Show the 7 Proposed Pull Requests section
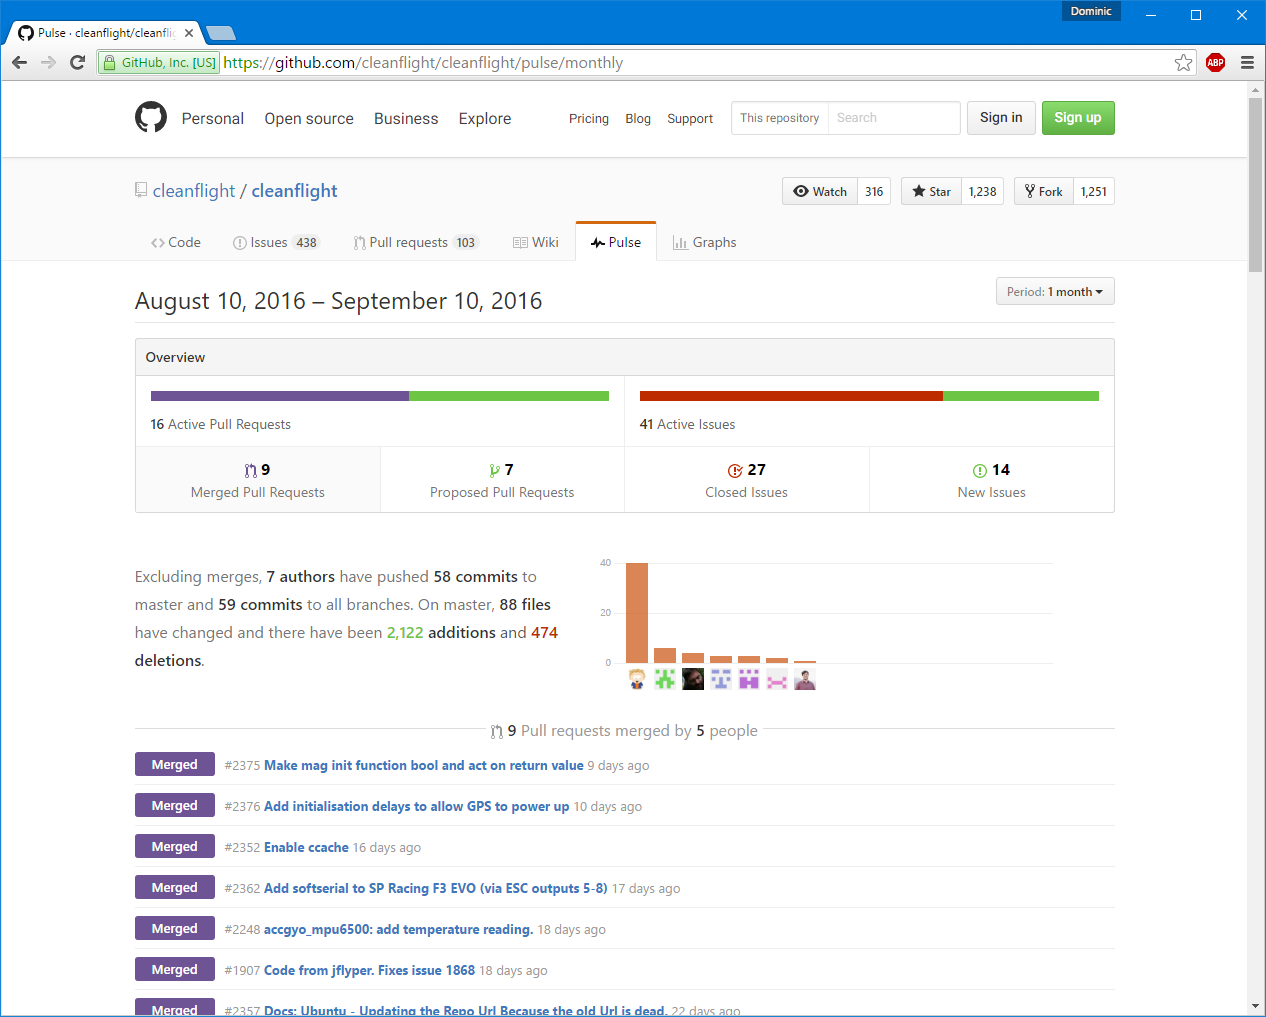 point(502,480)
